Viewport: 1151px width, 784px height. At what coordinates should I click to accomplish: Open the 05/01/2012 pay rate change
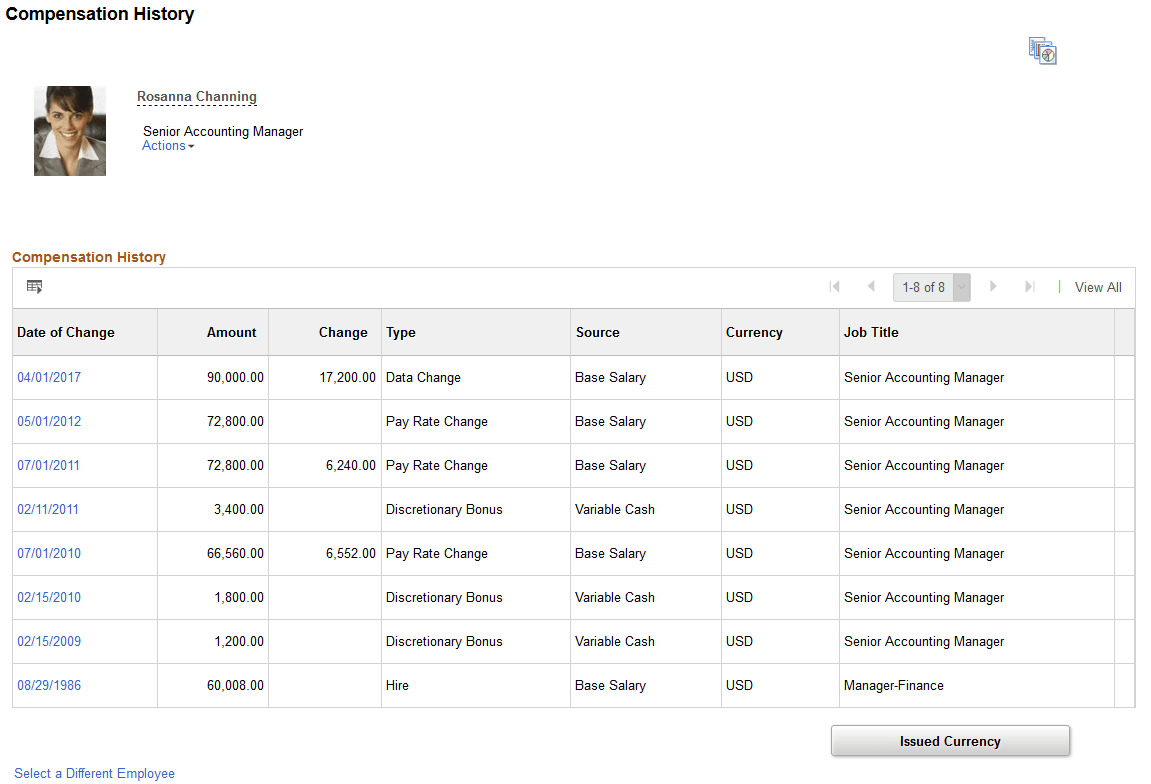[48, 421]
